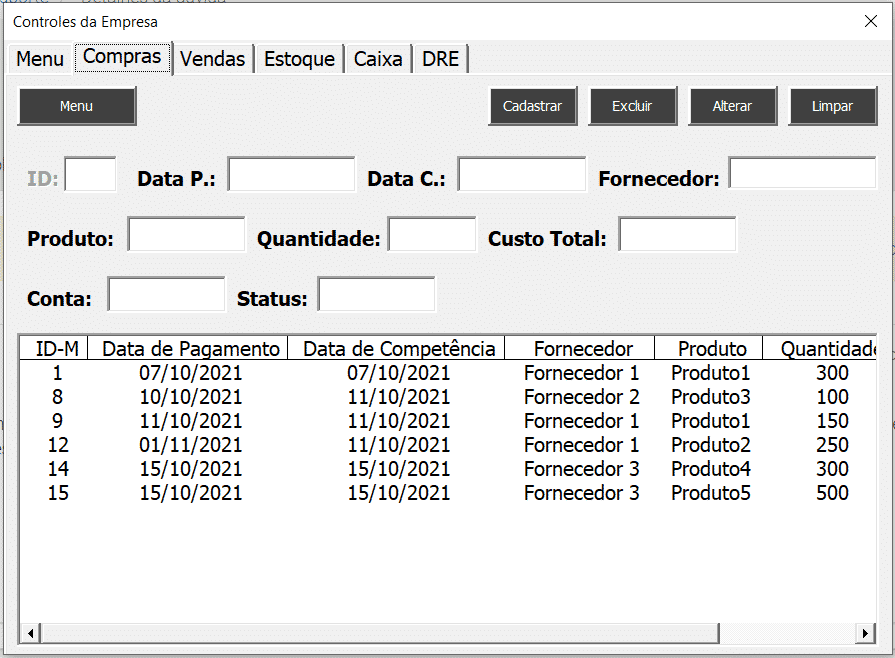Click the Produto column header in the list

(x=709, y=348)
